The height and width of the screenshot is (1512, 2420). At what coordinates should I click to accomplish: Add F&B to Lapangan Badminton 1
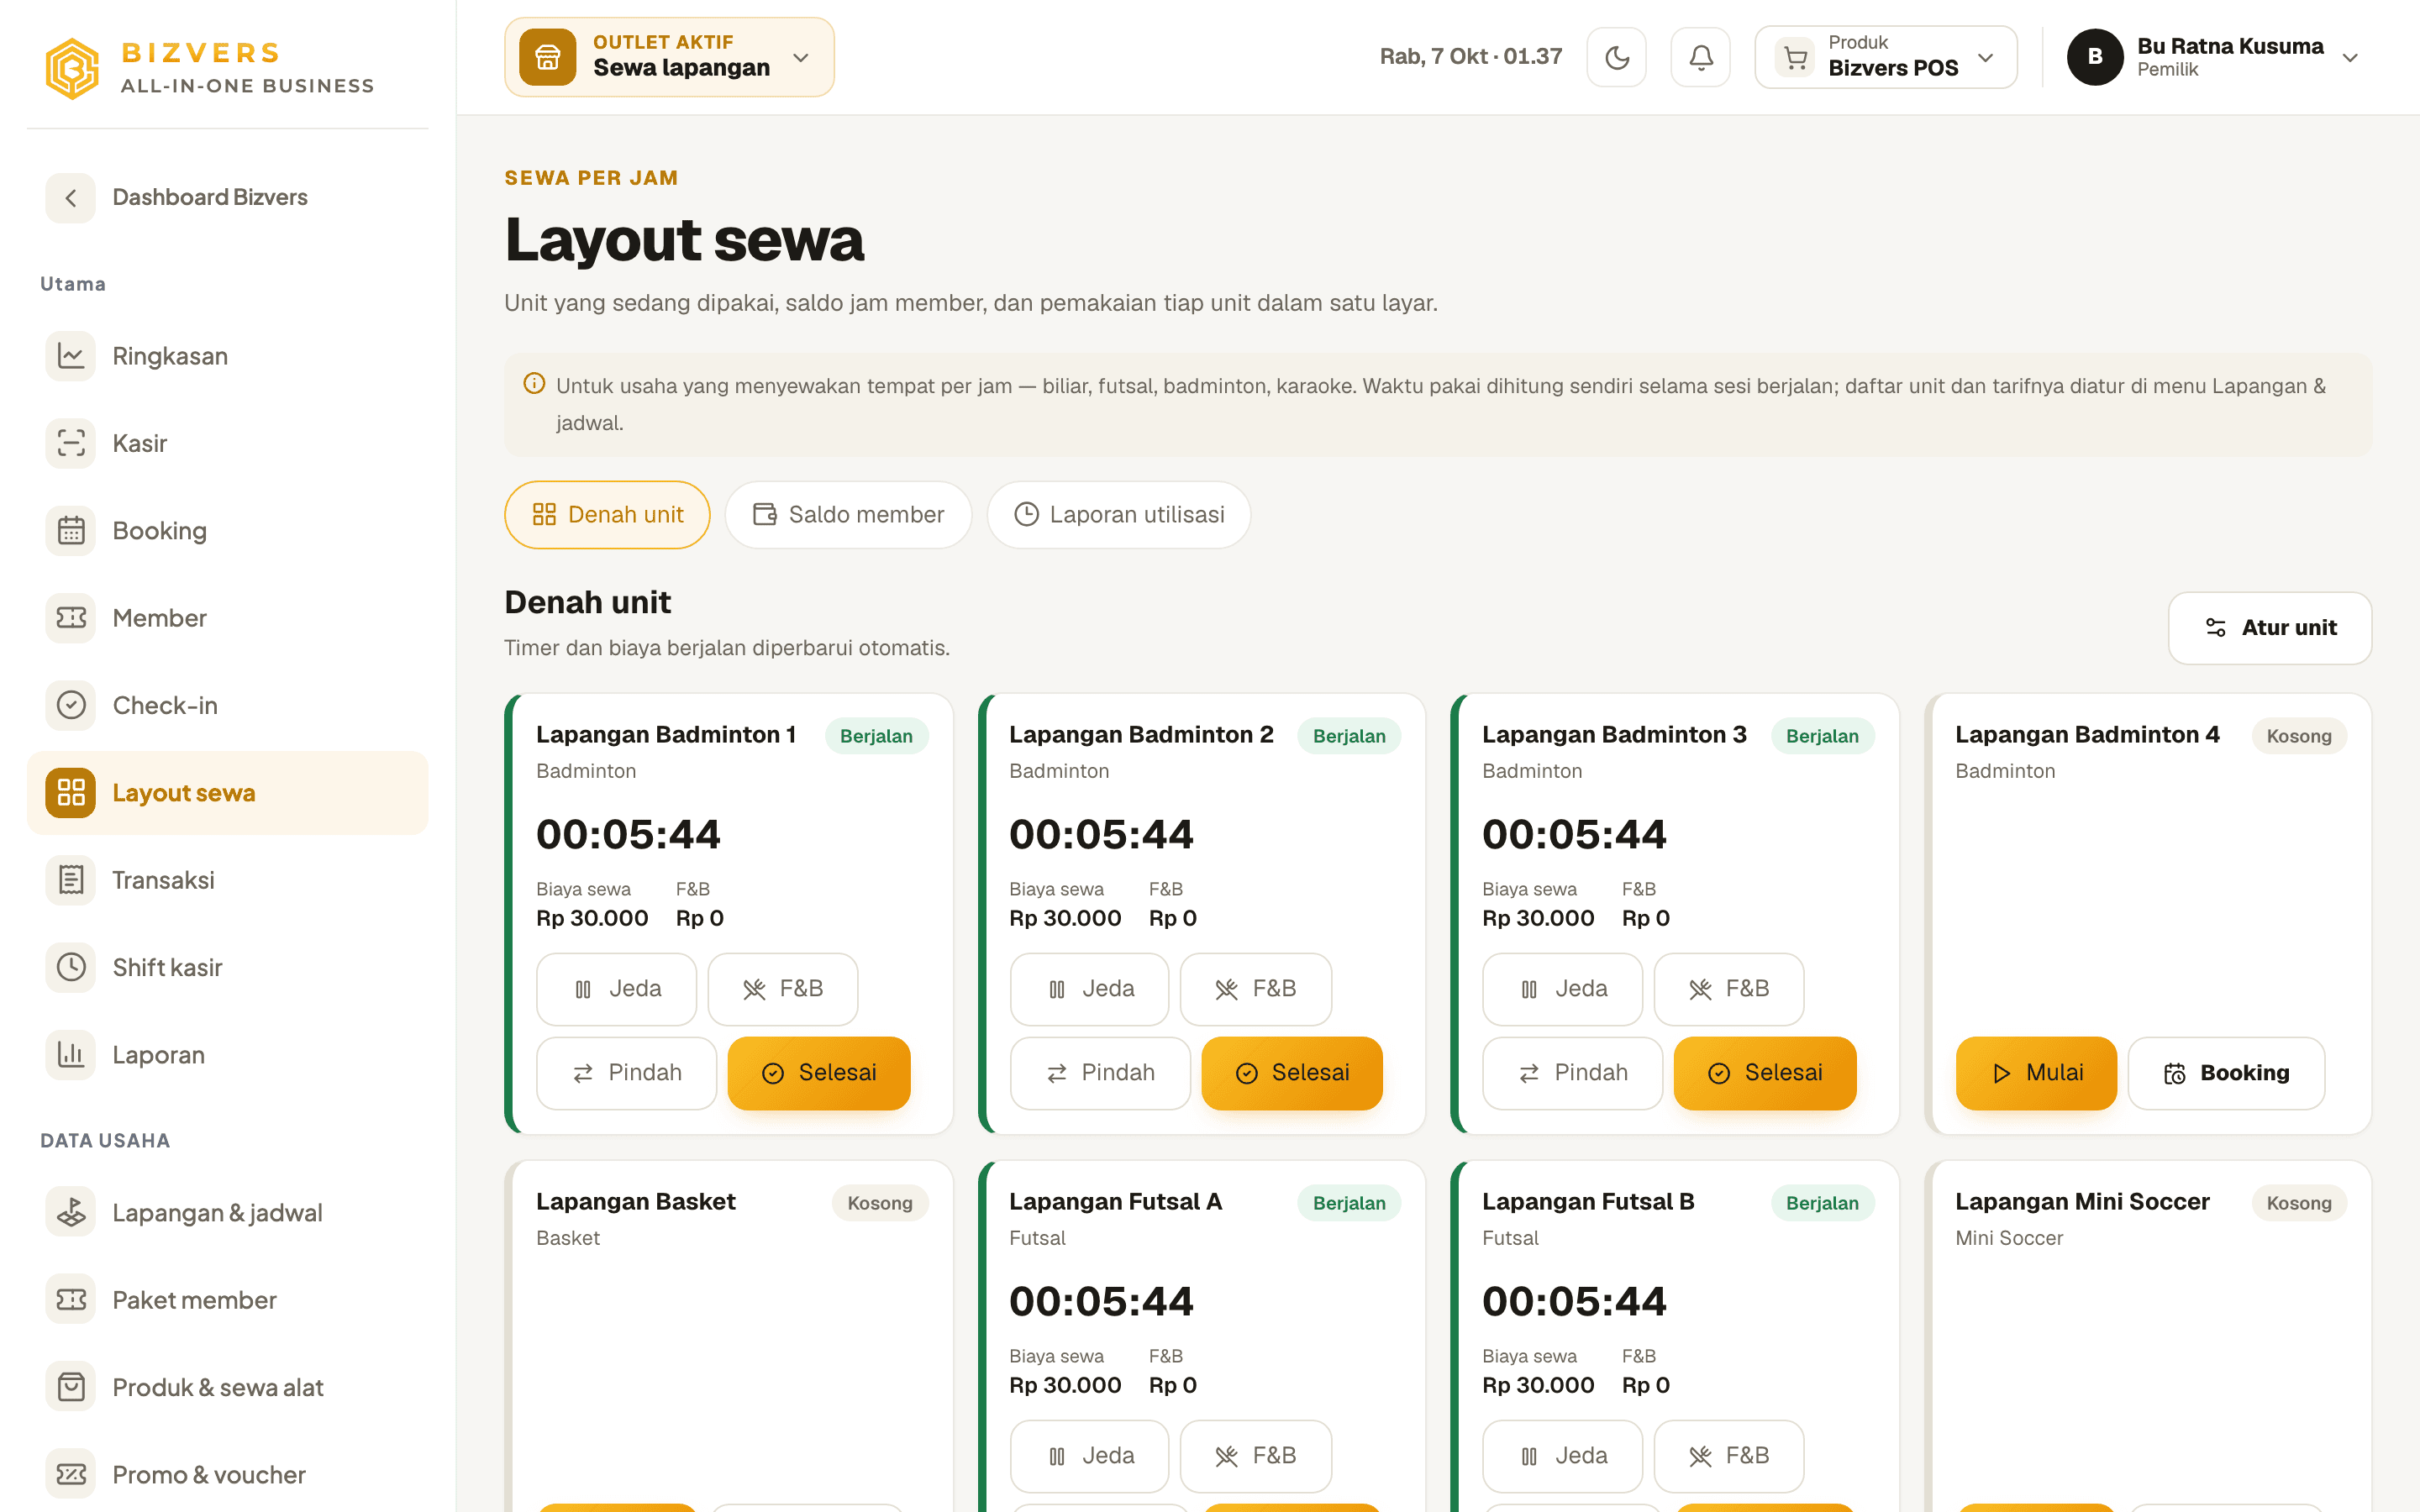pos(782,989)
